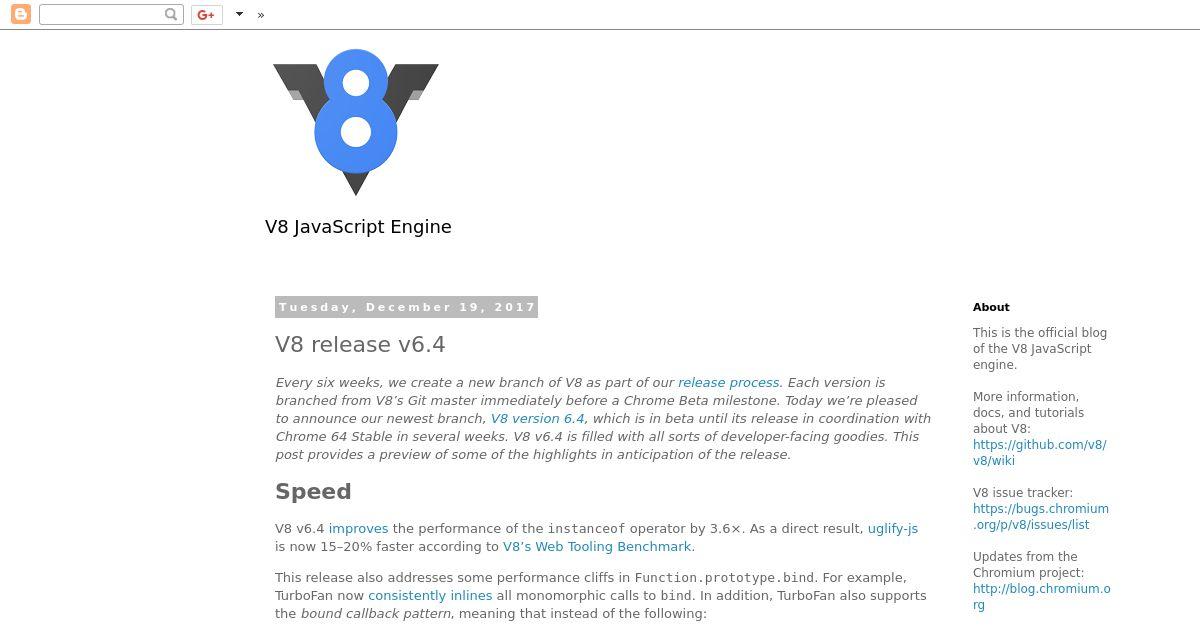This screenshot has width=1200, height=630.
Task: Open the navbar dropdown arrow menu
Action: [x=239, y=14]
